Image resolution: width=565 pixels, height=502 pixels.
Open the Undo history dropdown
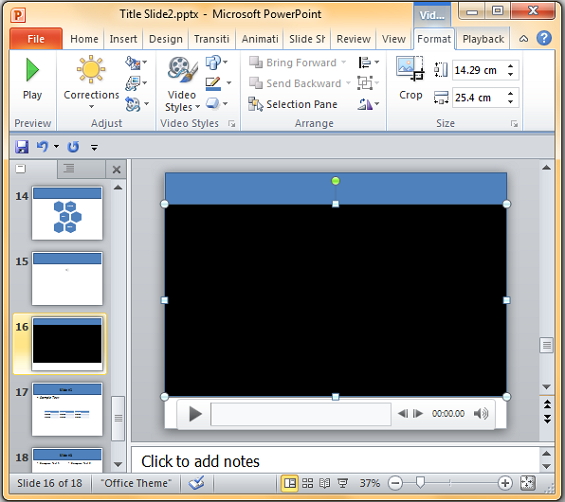[56, 147]
